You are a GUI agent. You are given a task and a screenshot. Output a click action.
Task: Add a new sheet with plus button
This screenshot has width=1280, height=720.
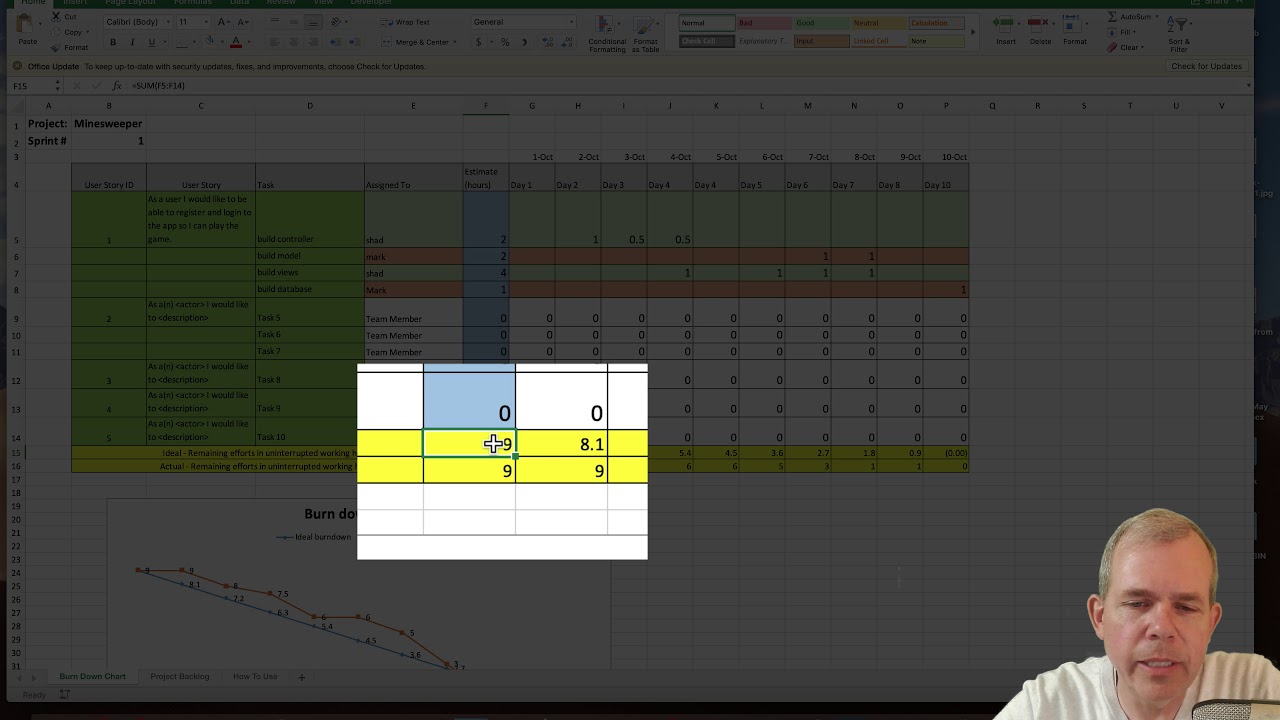click(x=301, y=677)
